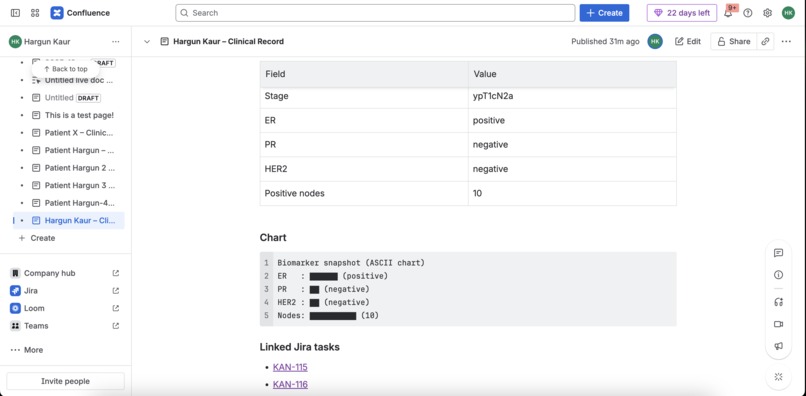Image resolution: width=806 pixels, height=396 pixels.
Task: Open page more-actions ellipsis
Action: point(786,42)
